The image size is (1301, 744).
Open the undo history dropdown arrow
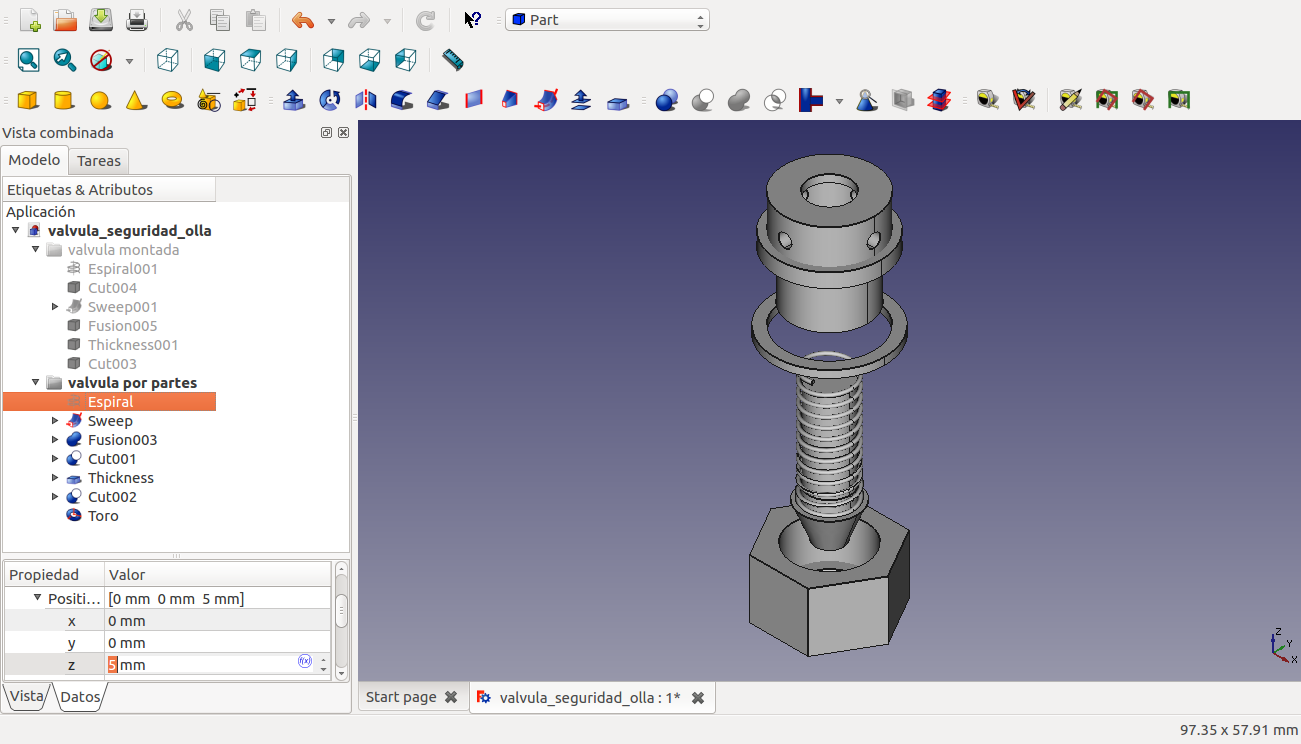(331, 21)
